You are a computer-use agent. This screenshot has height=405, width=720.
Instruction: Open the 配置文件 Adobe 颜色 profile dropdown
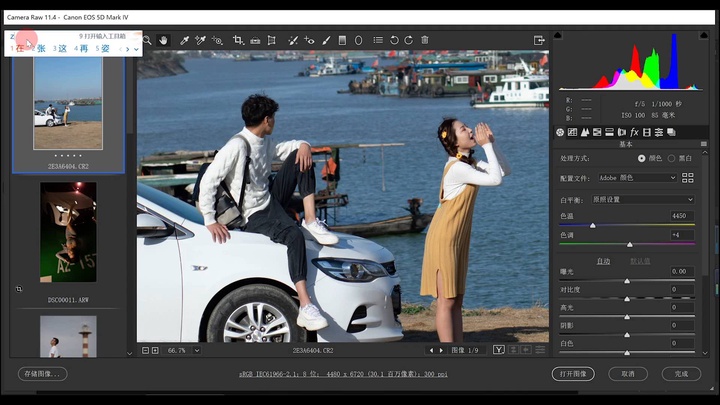(637, 178)
